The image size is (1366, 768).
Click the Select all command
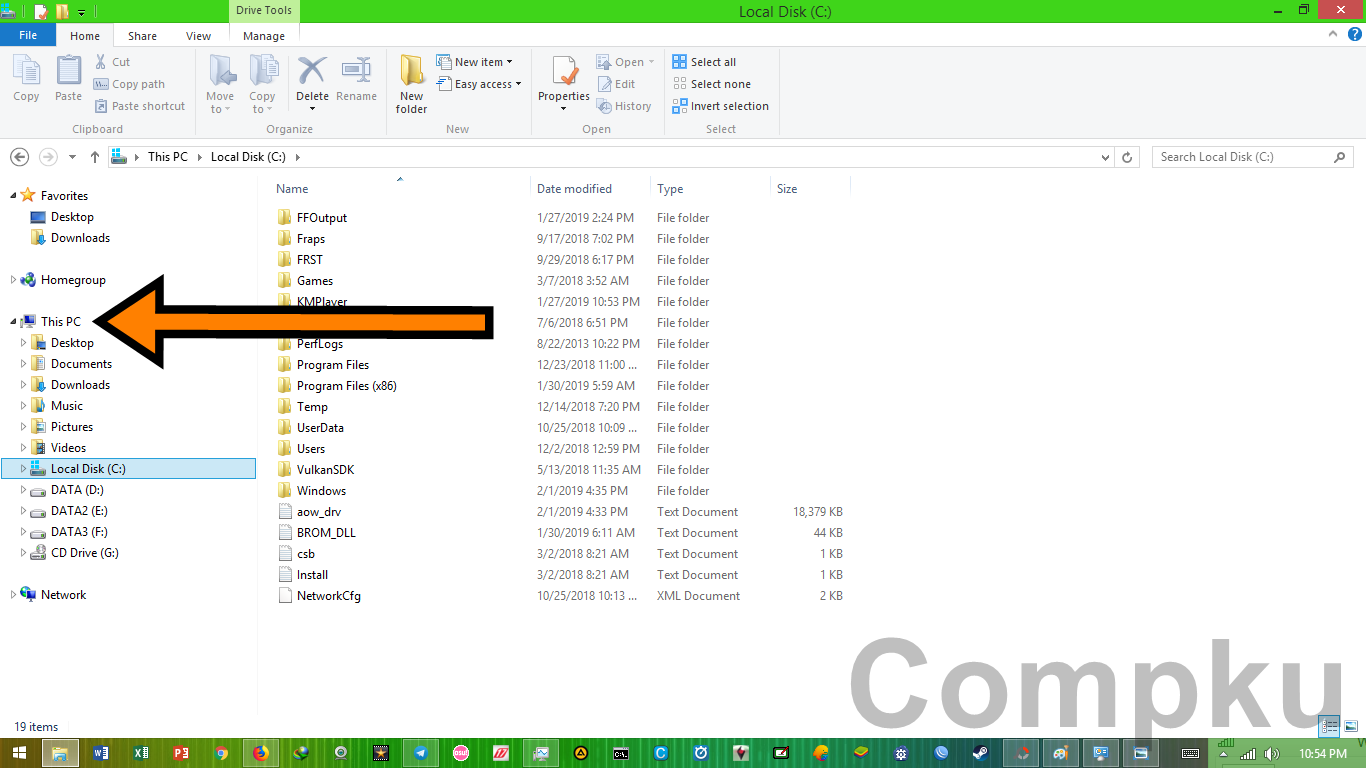pyautogui.click(x=704, y=62)
